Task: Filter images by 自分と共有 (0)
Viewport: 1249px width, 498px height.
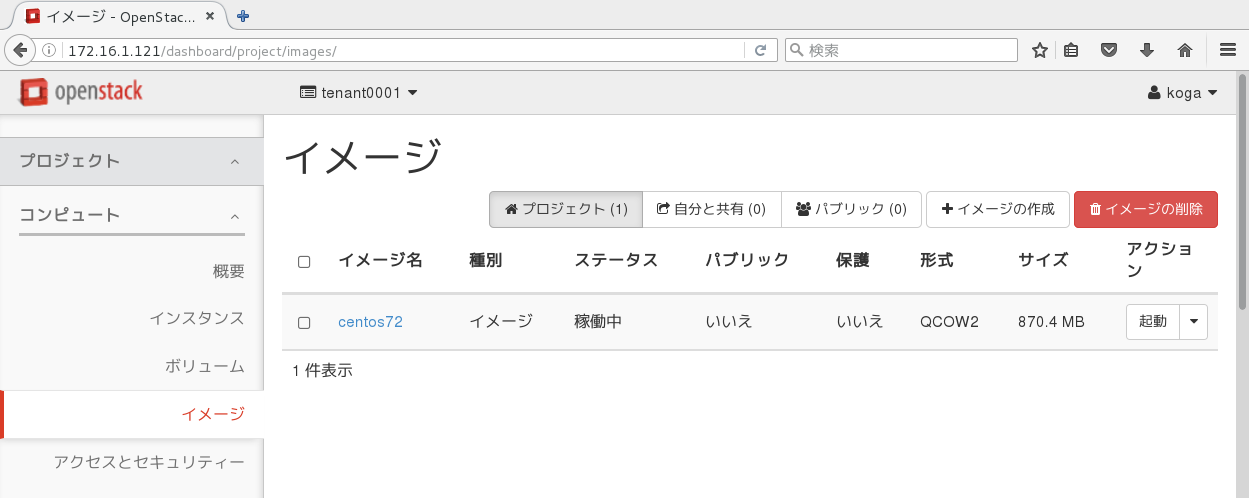Action: click(x=711, y=209)
